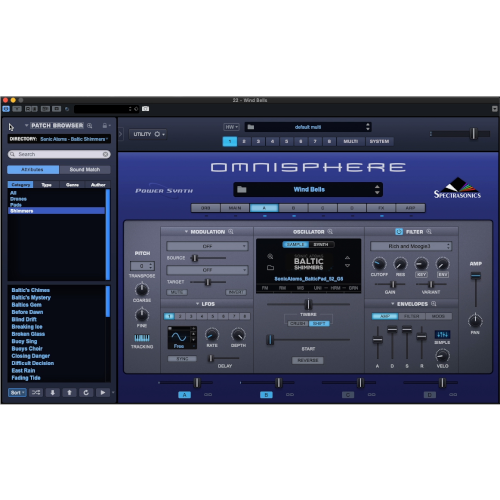The image size is (500, 500).
Task: Open the Patch Browser magnifier zoom icon
Action: (90, 126)
